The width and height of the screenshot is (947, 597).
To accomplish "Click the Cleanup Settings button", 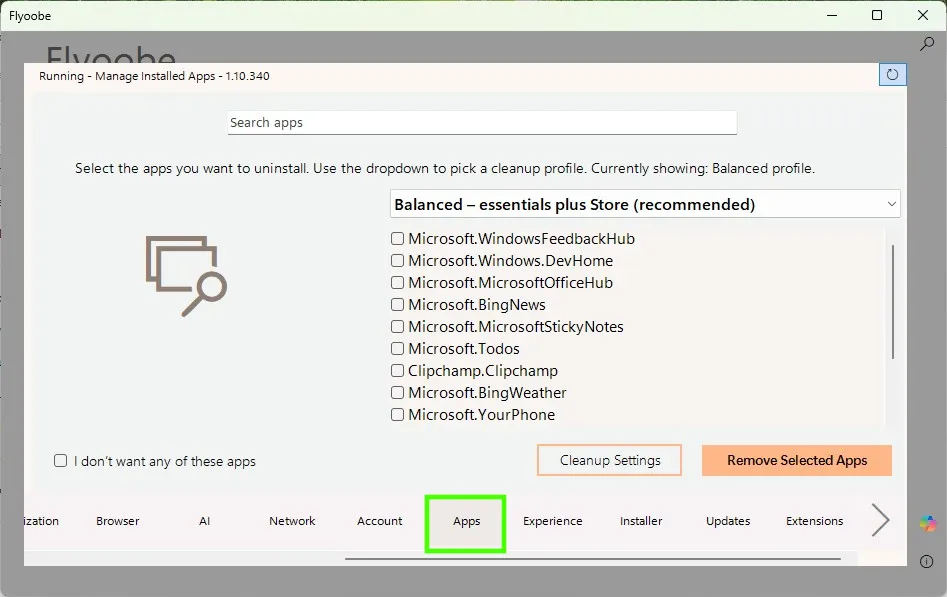I will (609, 460).
